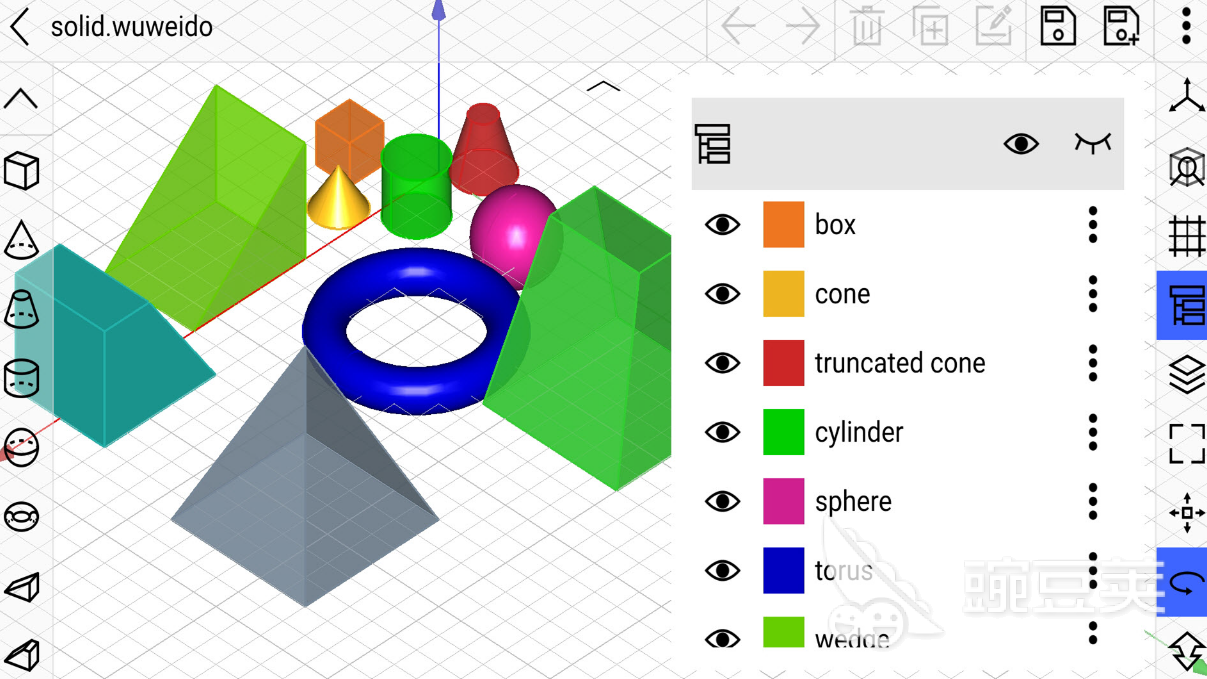Open the edit pencil tool

pos(994,26)
